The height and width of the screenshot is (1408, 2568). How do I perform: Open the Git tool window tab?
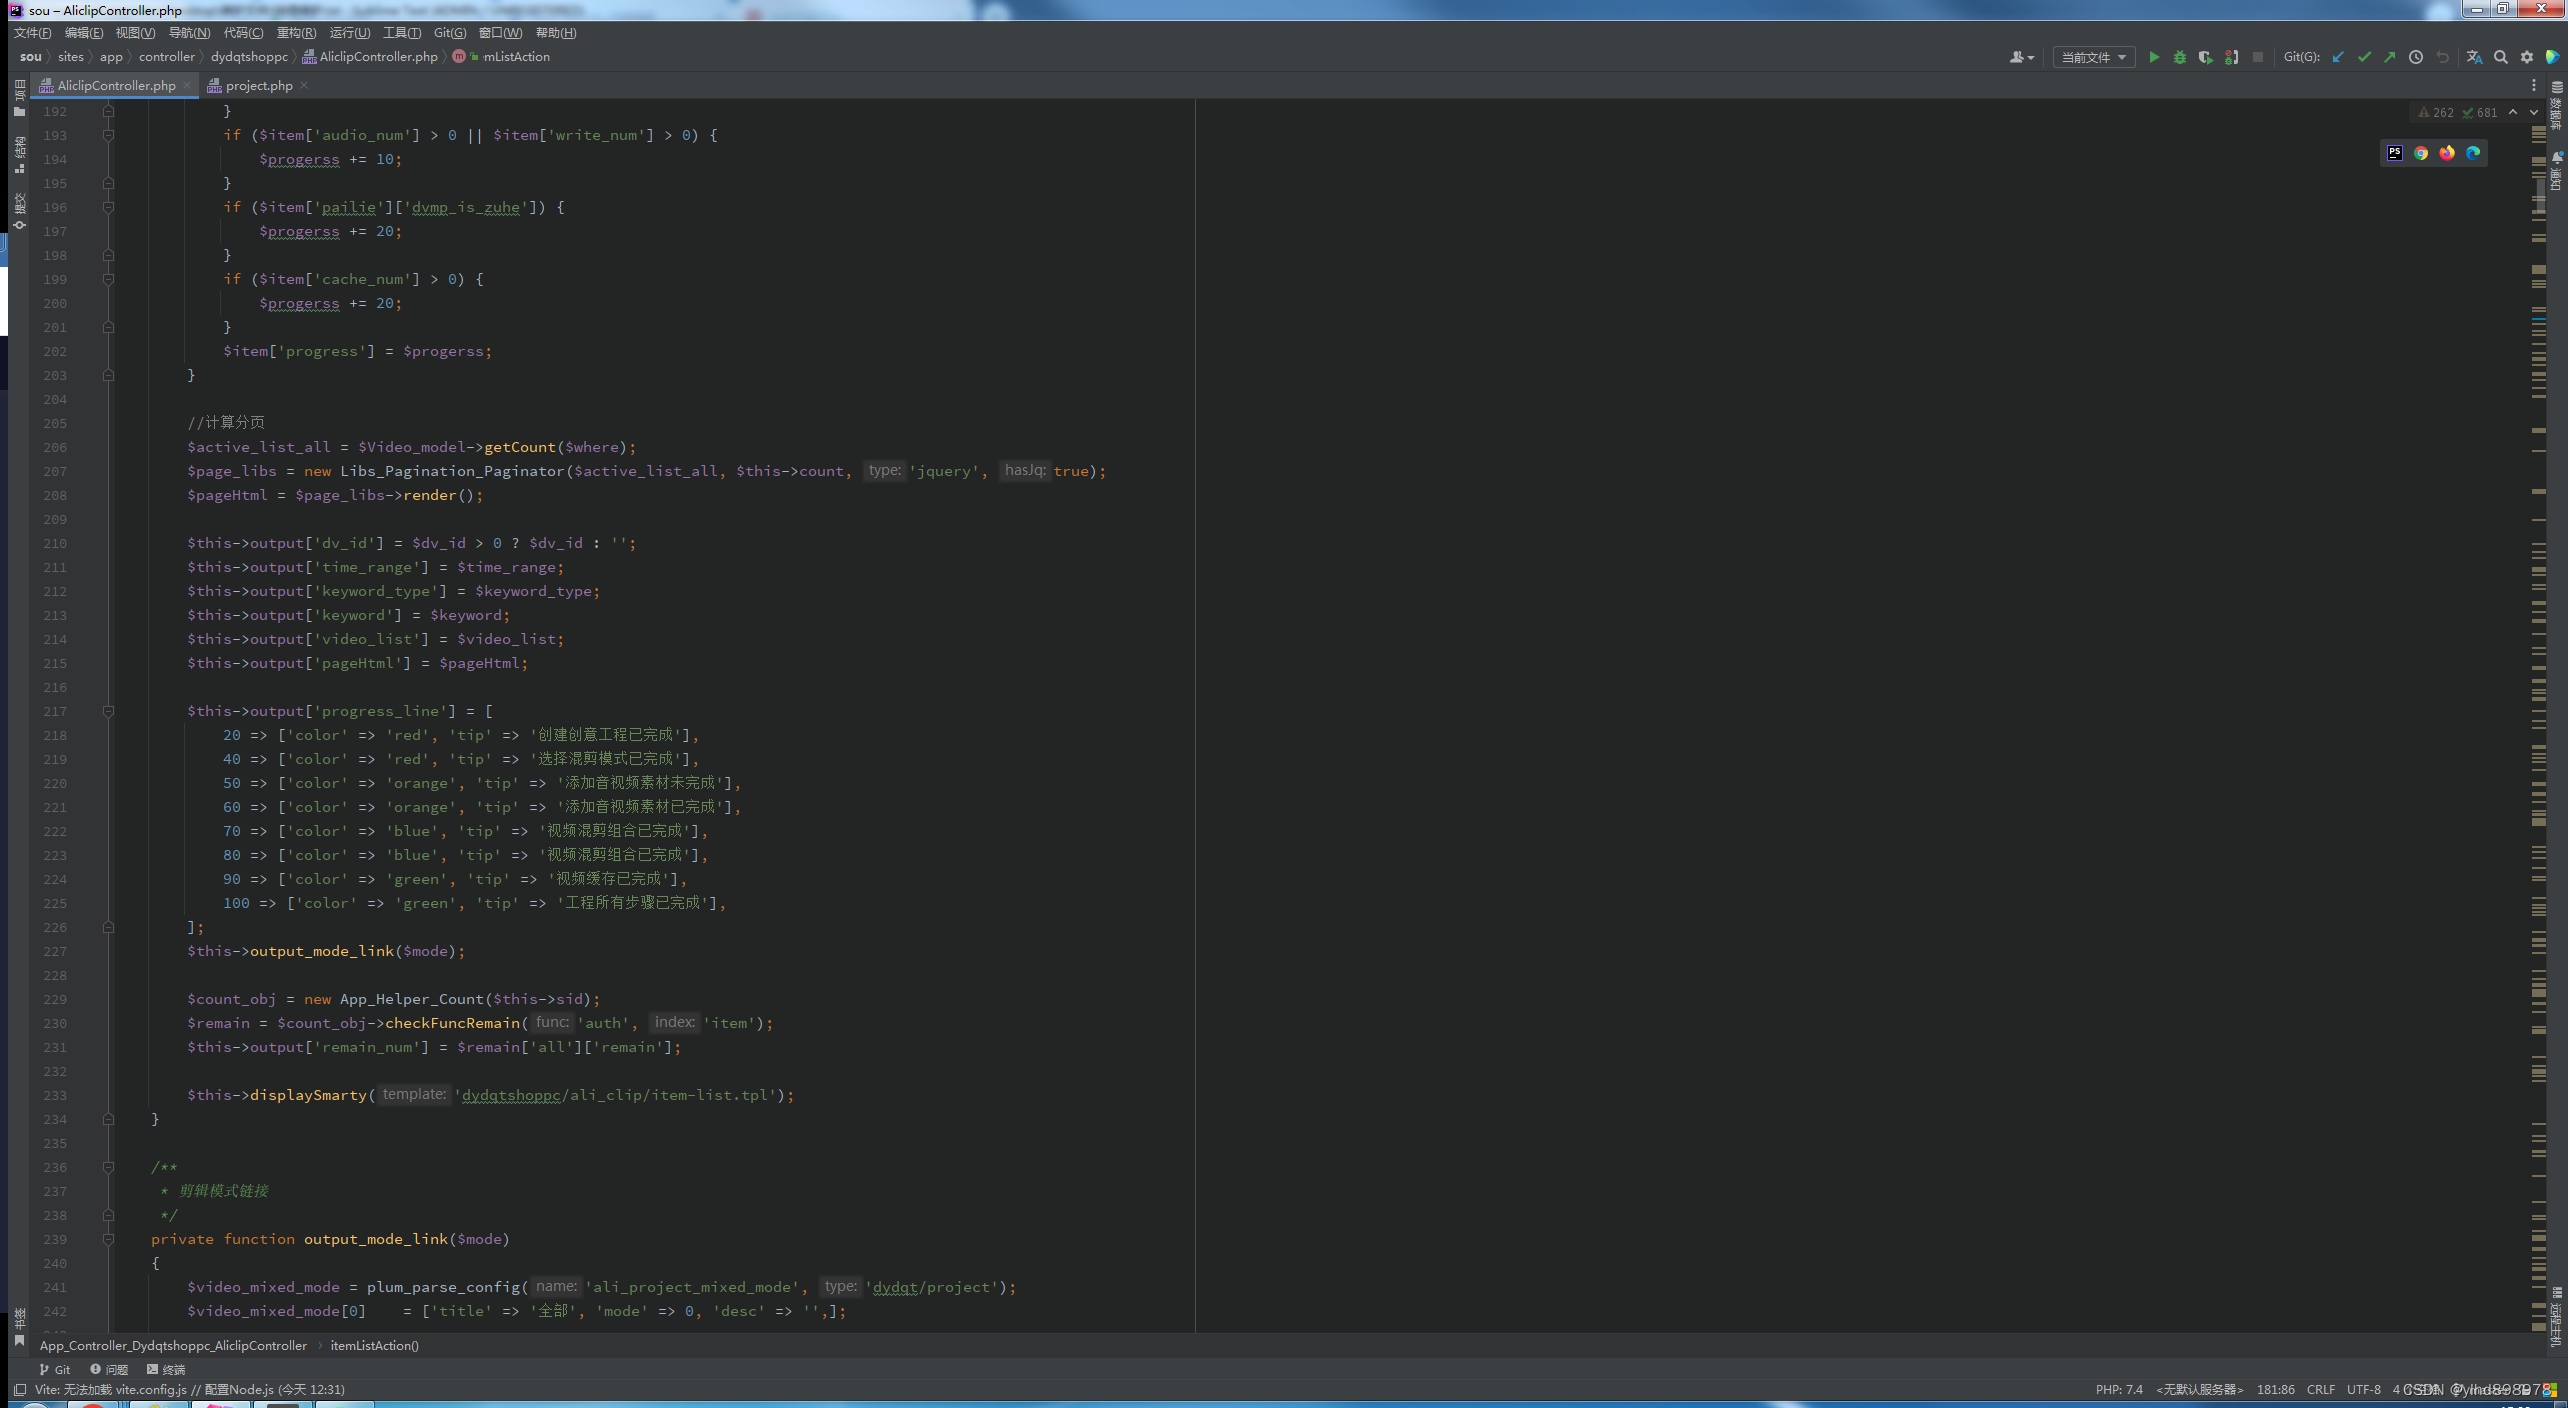pyautogui.click(x=55, y=1369)
